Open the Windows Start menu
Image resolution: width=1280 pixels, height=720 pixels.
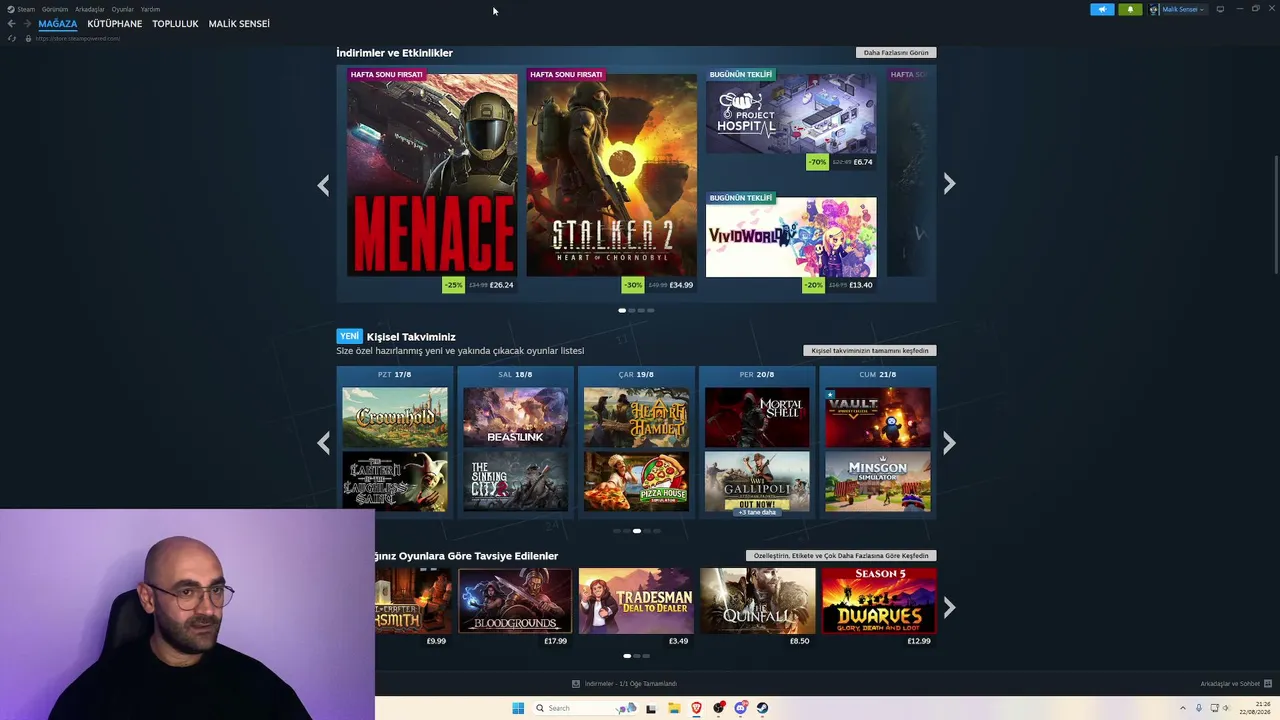(x=518, y=708)
